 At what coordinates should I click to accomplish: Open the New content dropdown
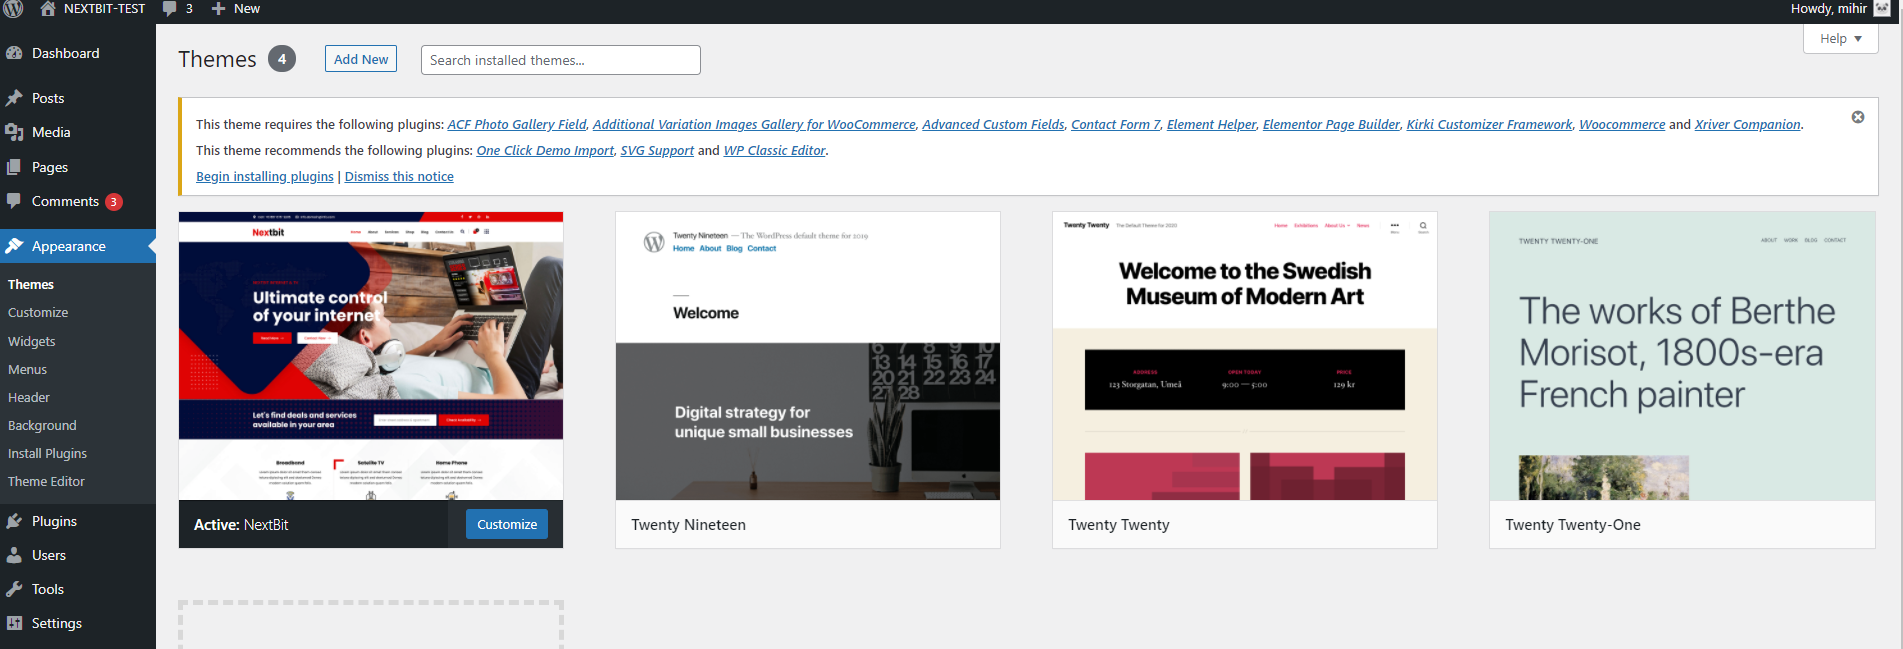point(236,9)
